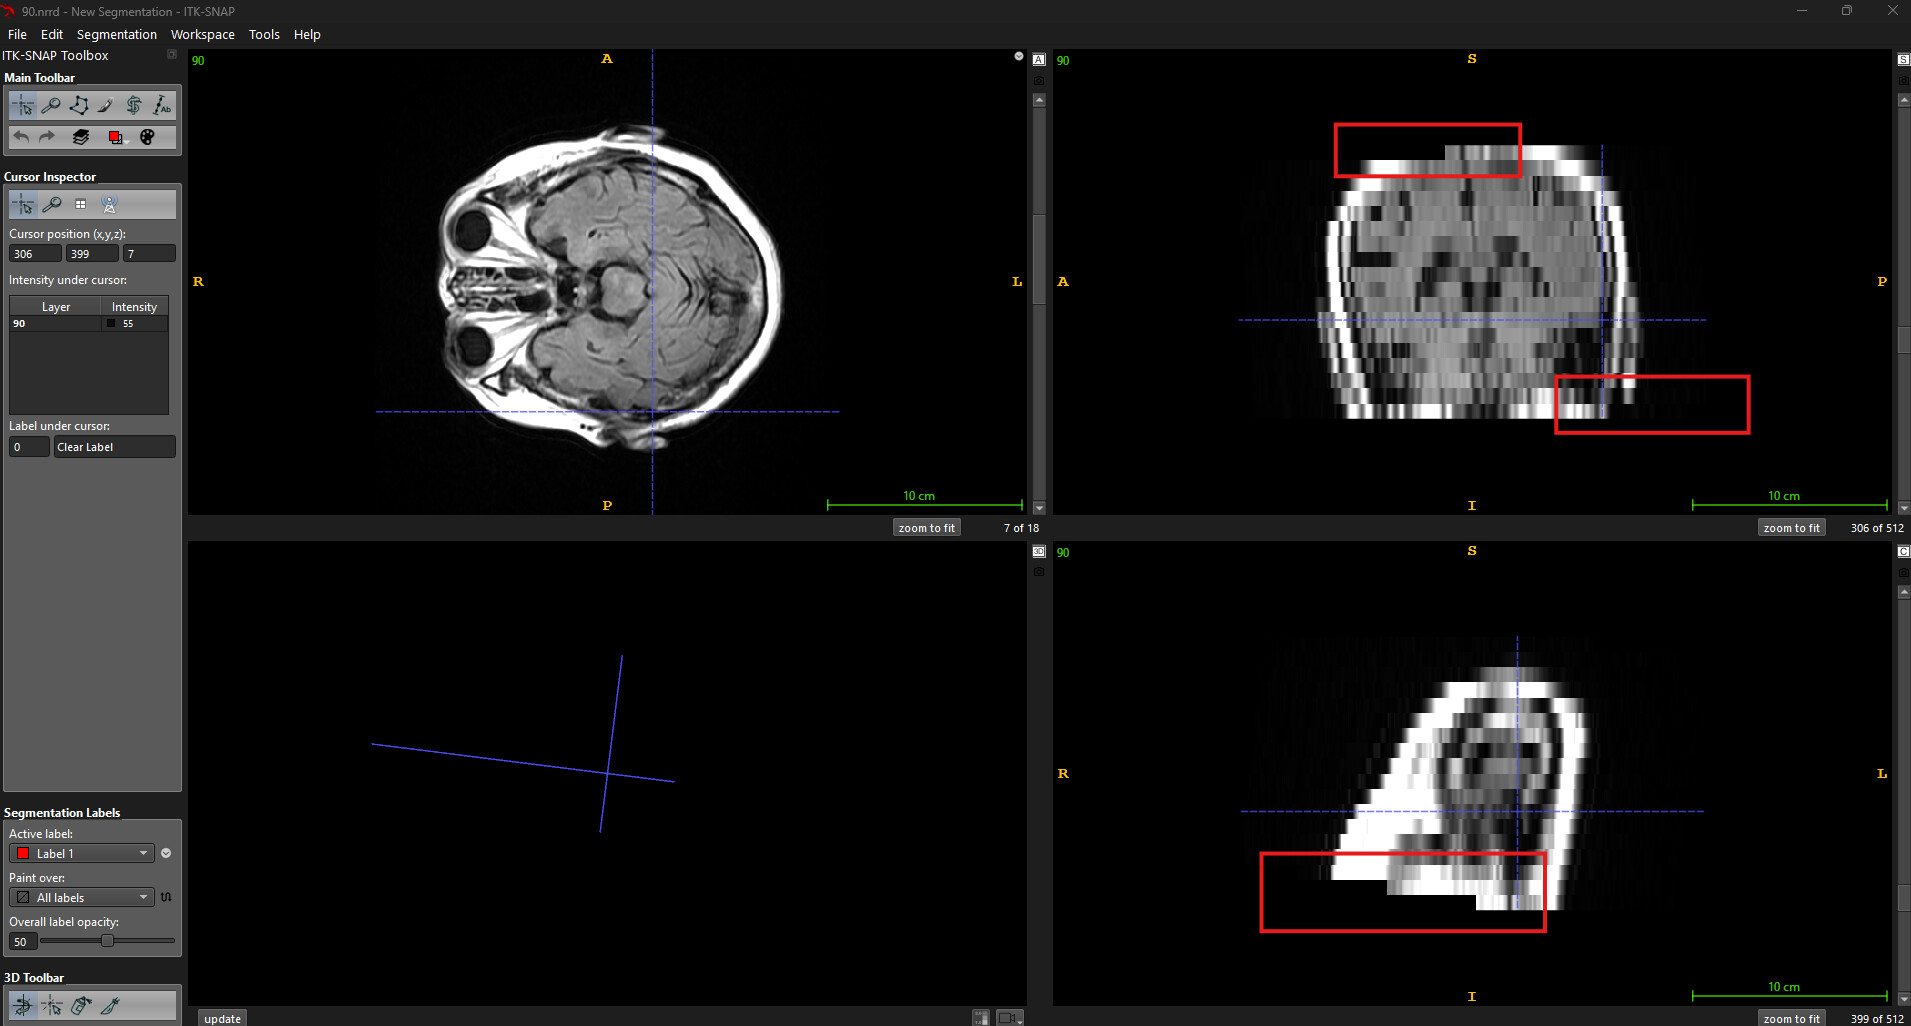Open the Workspace menu

click(x=202, y=34)
